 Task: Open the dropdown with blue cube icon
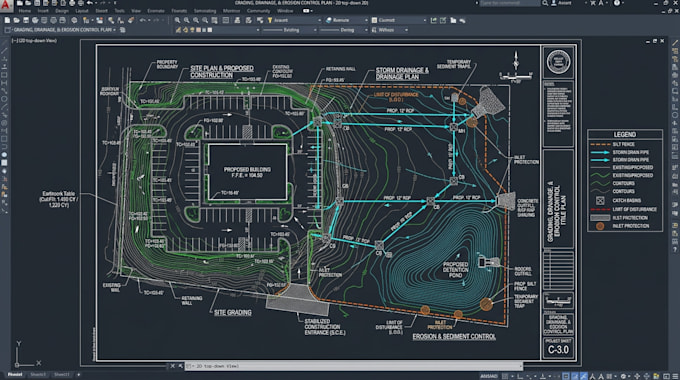(x=346, y=20)
